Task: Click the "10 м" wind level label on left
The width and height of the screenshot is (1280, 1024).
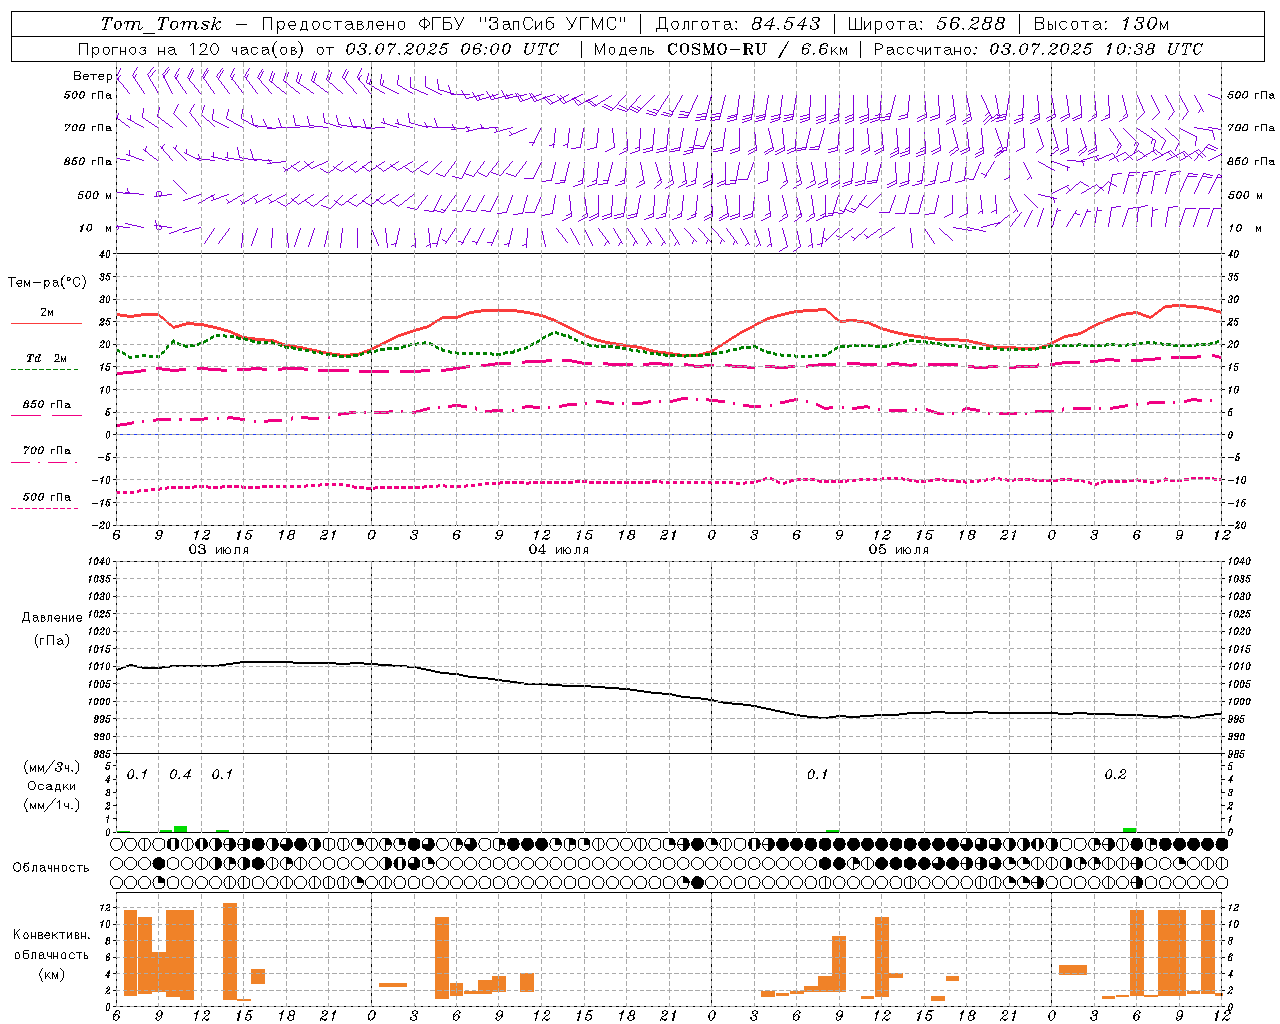Action: 96,229
